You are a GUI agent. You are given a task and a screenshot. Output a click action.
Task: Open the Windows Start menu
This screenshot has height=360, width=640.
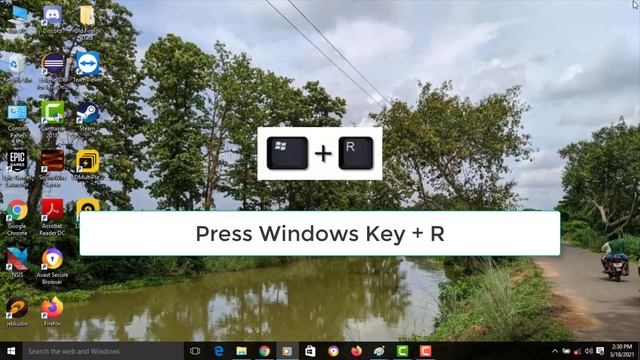11,351
